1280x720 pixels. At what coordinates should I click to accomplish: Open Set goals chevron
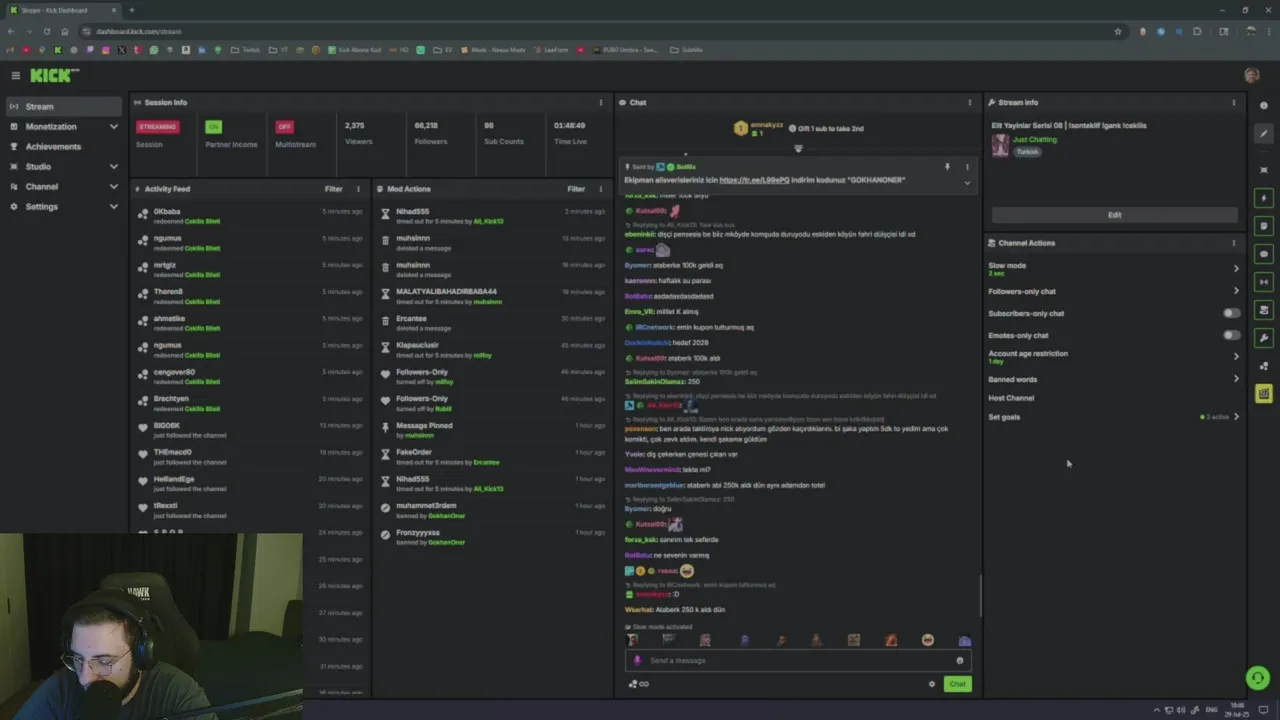[x=1236, y=417]
